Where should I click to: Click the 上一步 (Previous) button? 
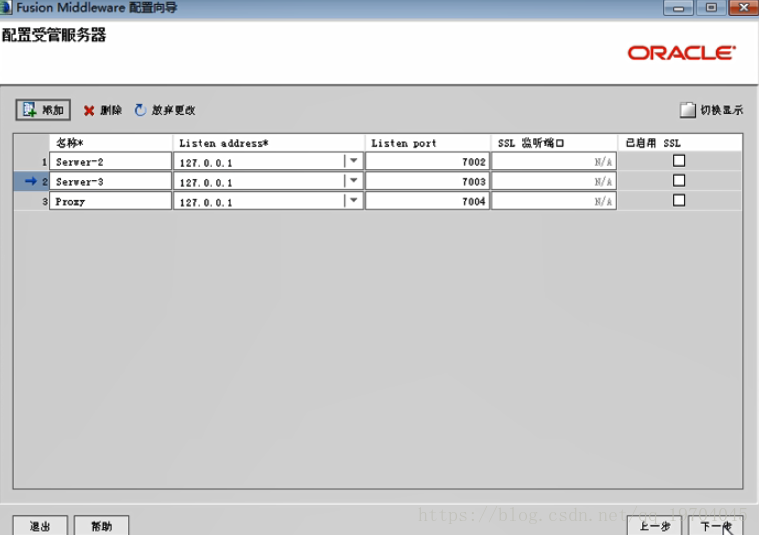[655, 526]
